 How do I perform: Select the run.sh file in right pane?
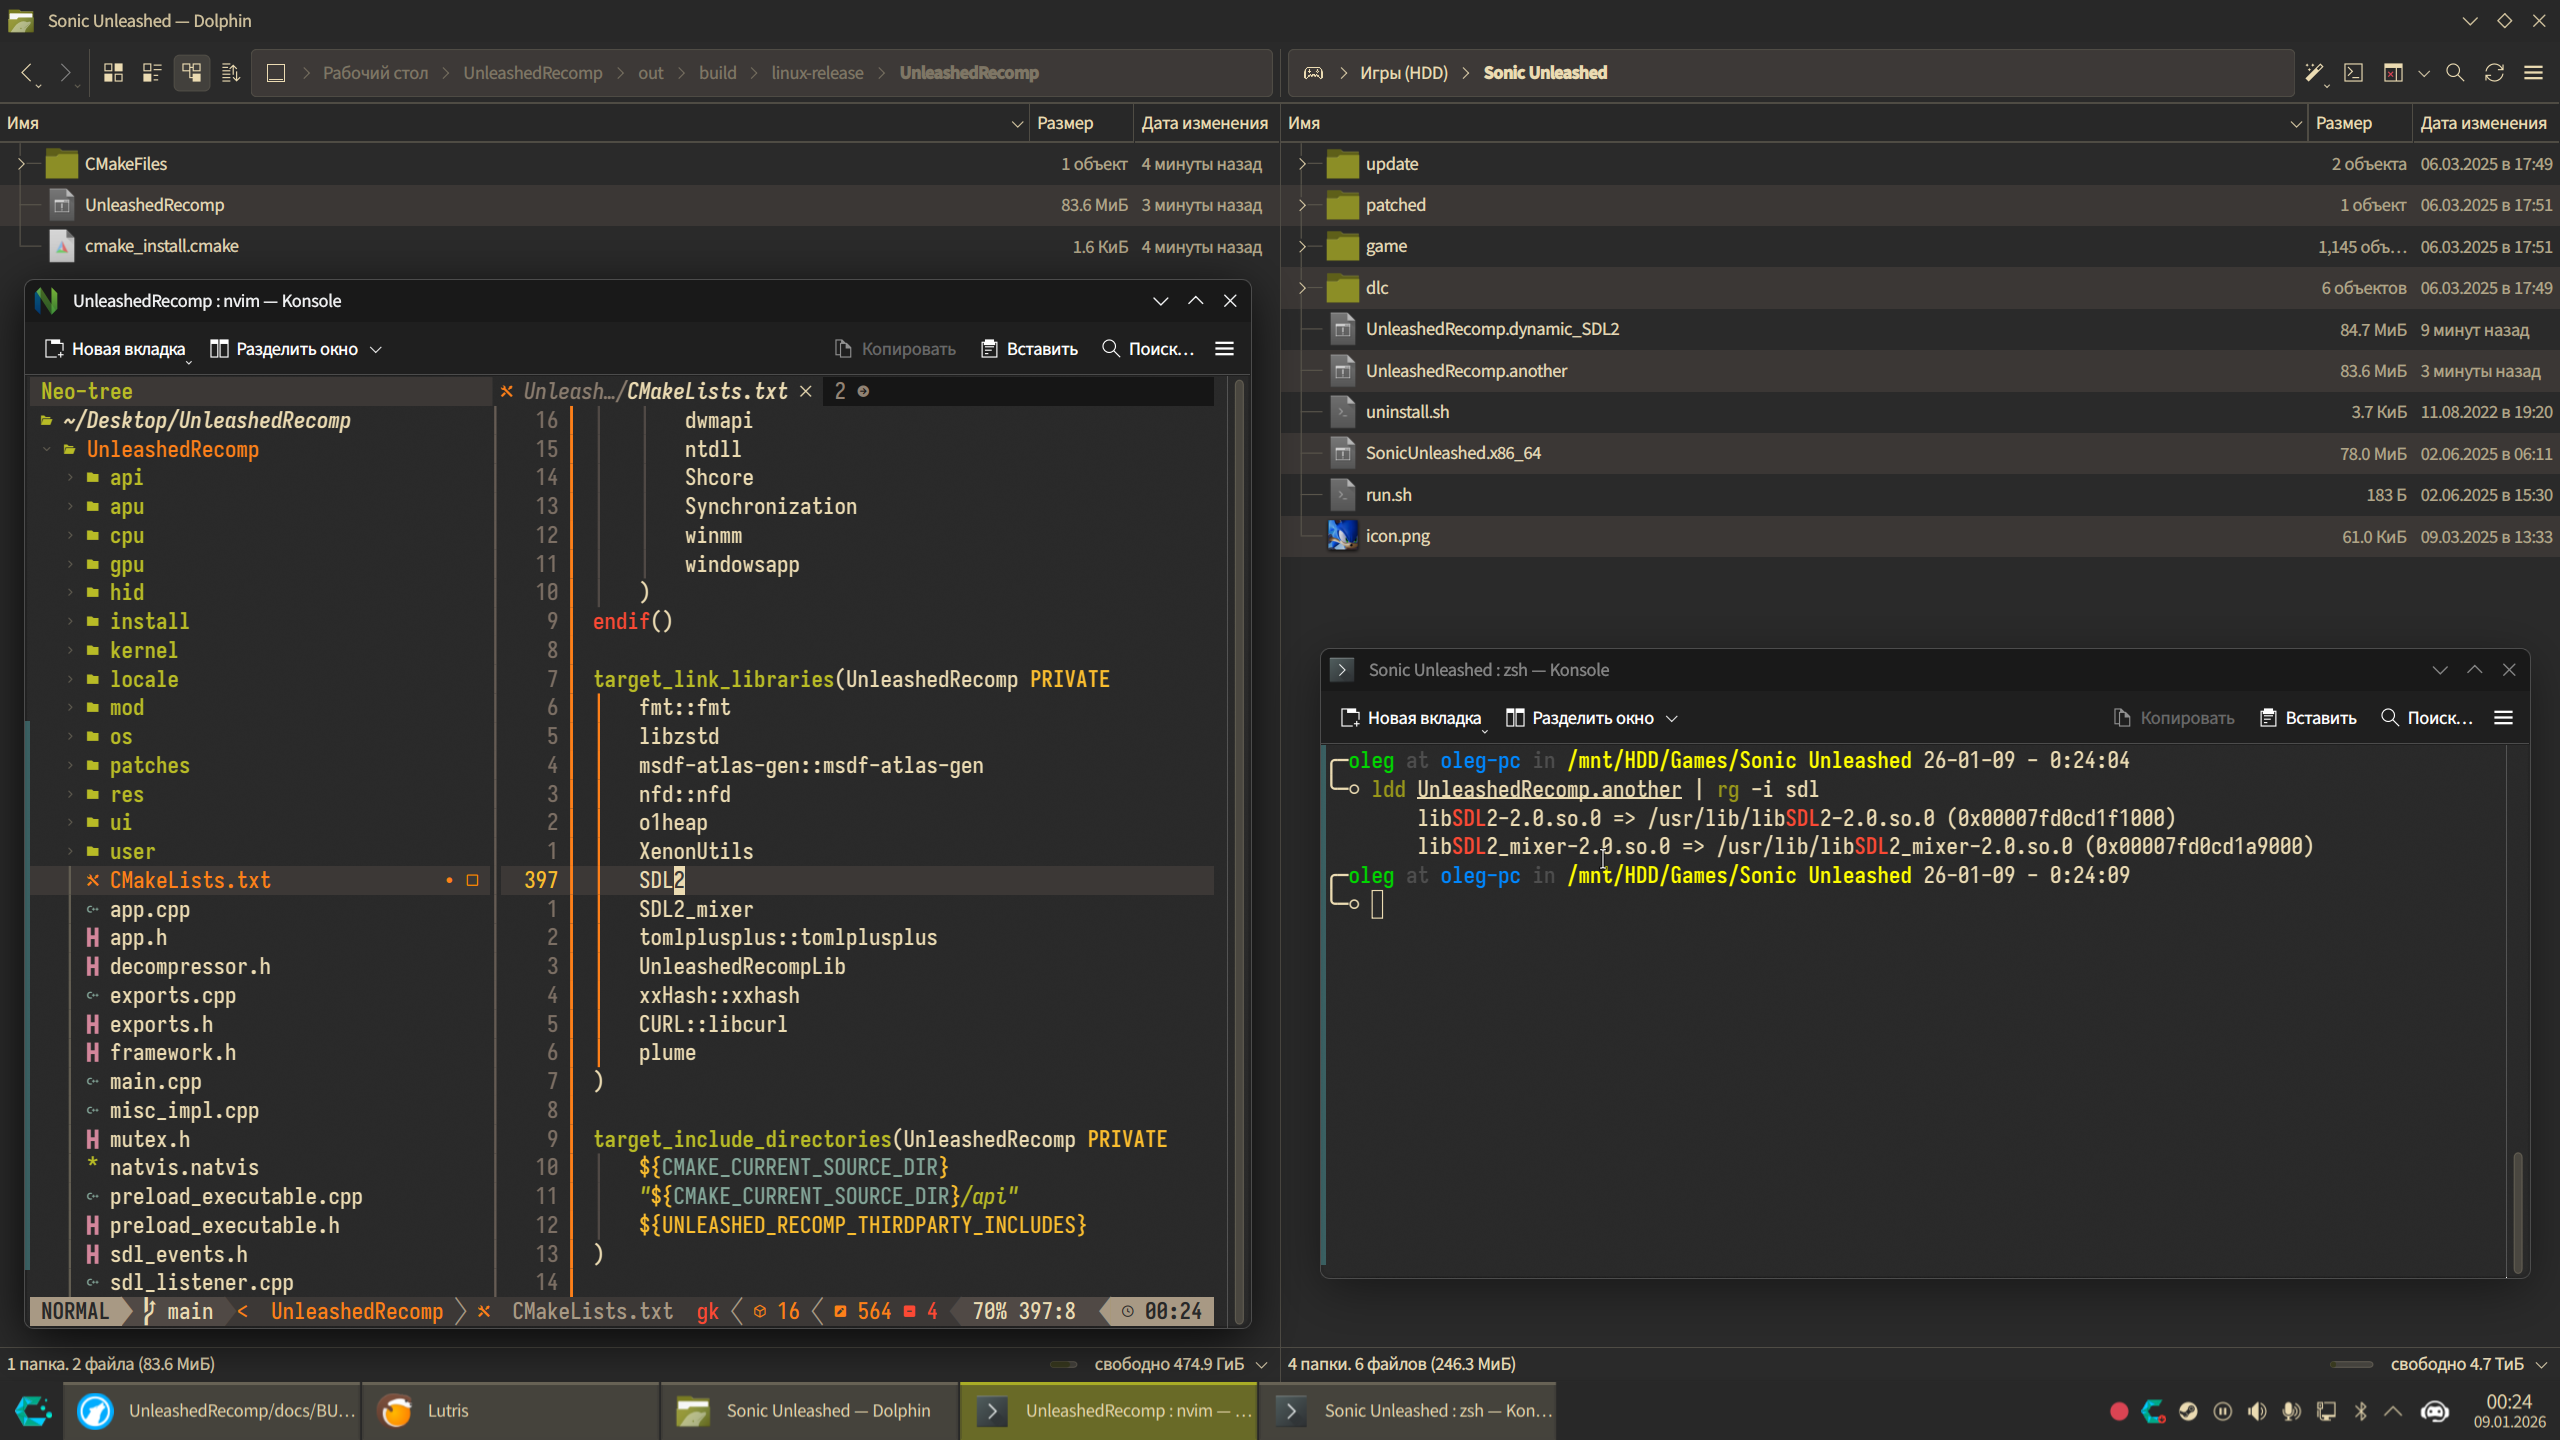1389,495
